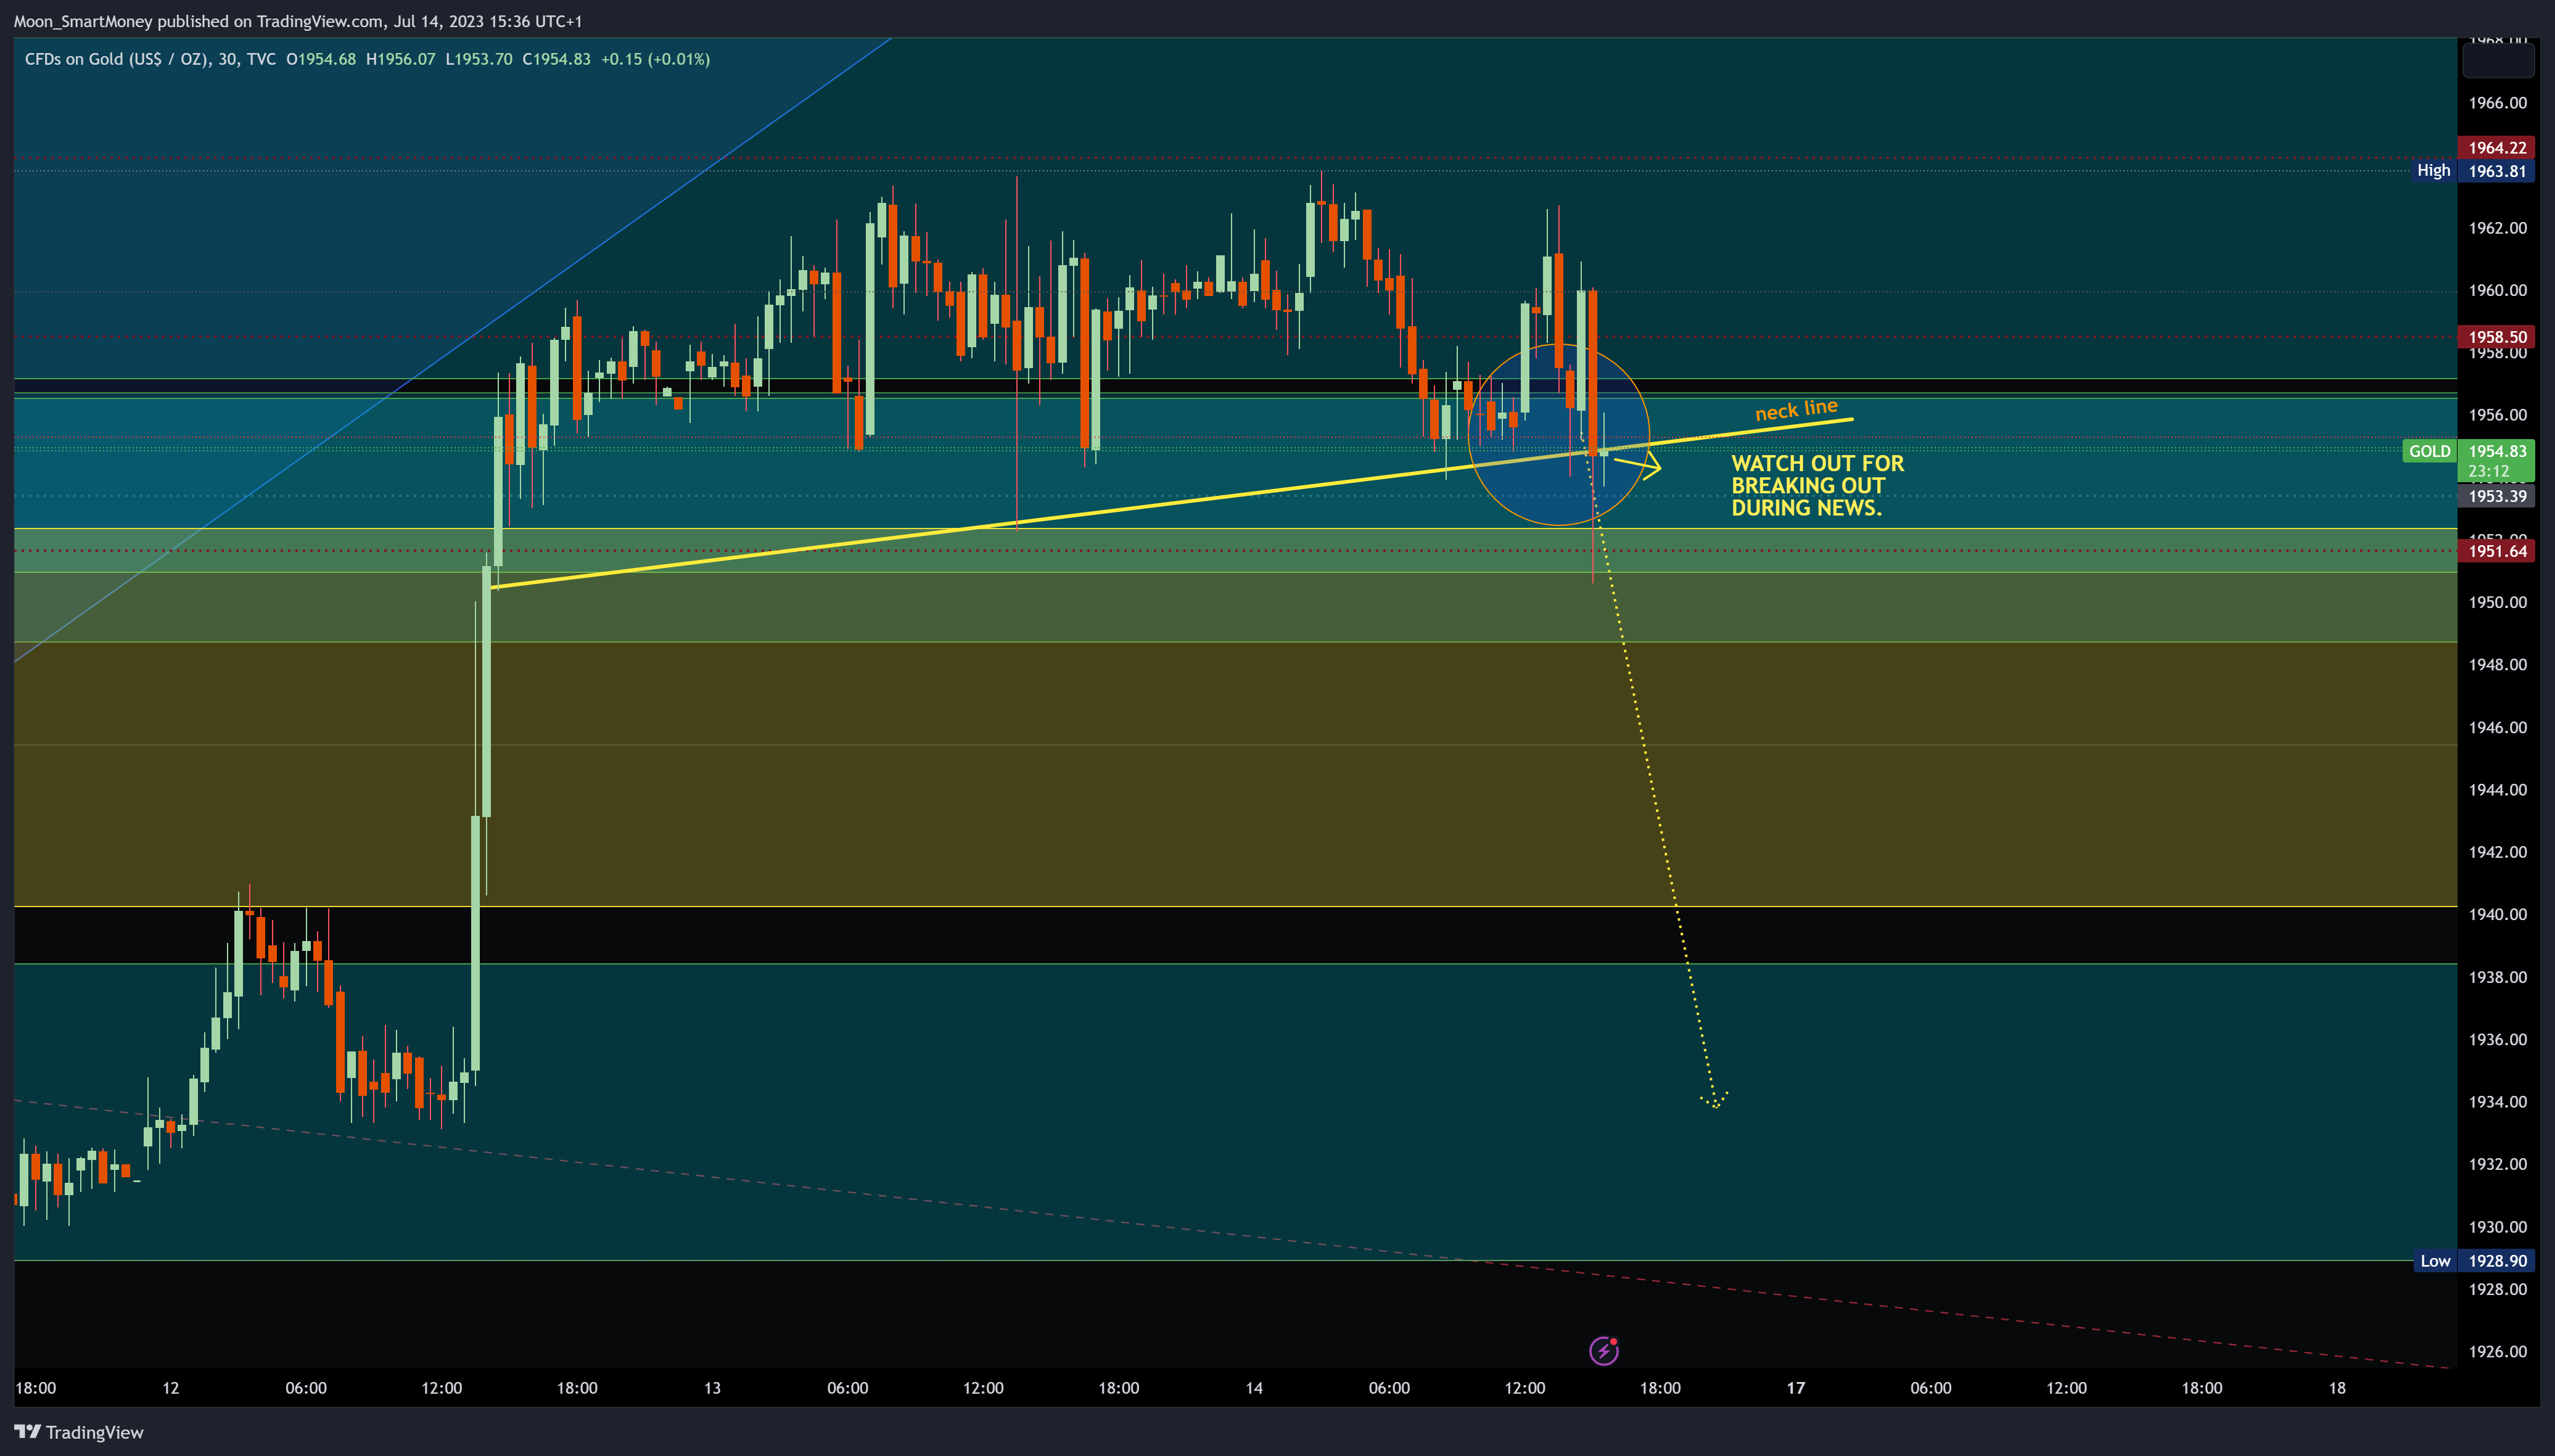Image resolution: width=2555 pixels, height=1456 pixels.
Task: Click the High price label 1963.81
Action: [2497, 171]
